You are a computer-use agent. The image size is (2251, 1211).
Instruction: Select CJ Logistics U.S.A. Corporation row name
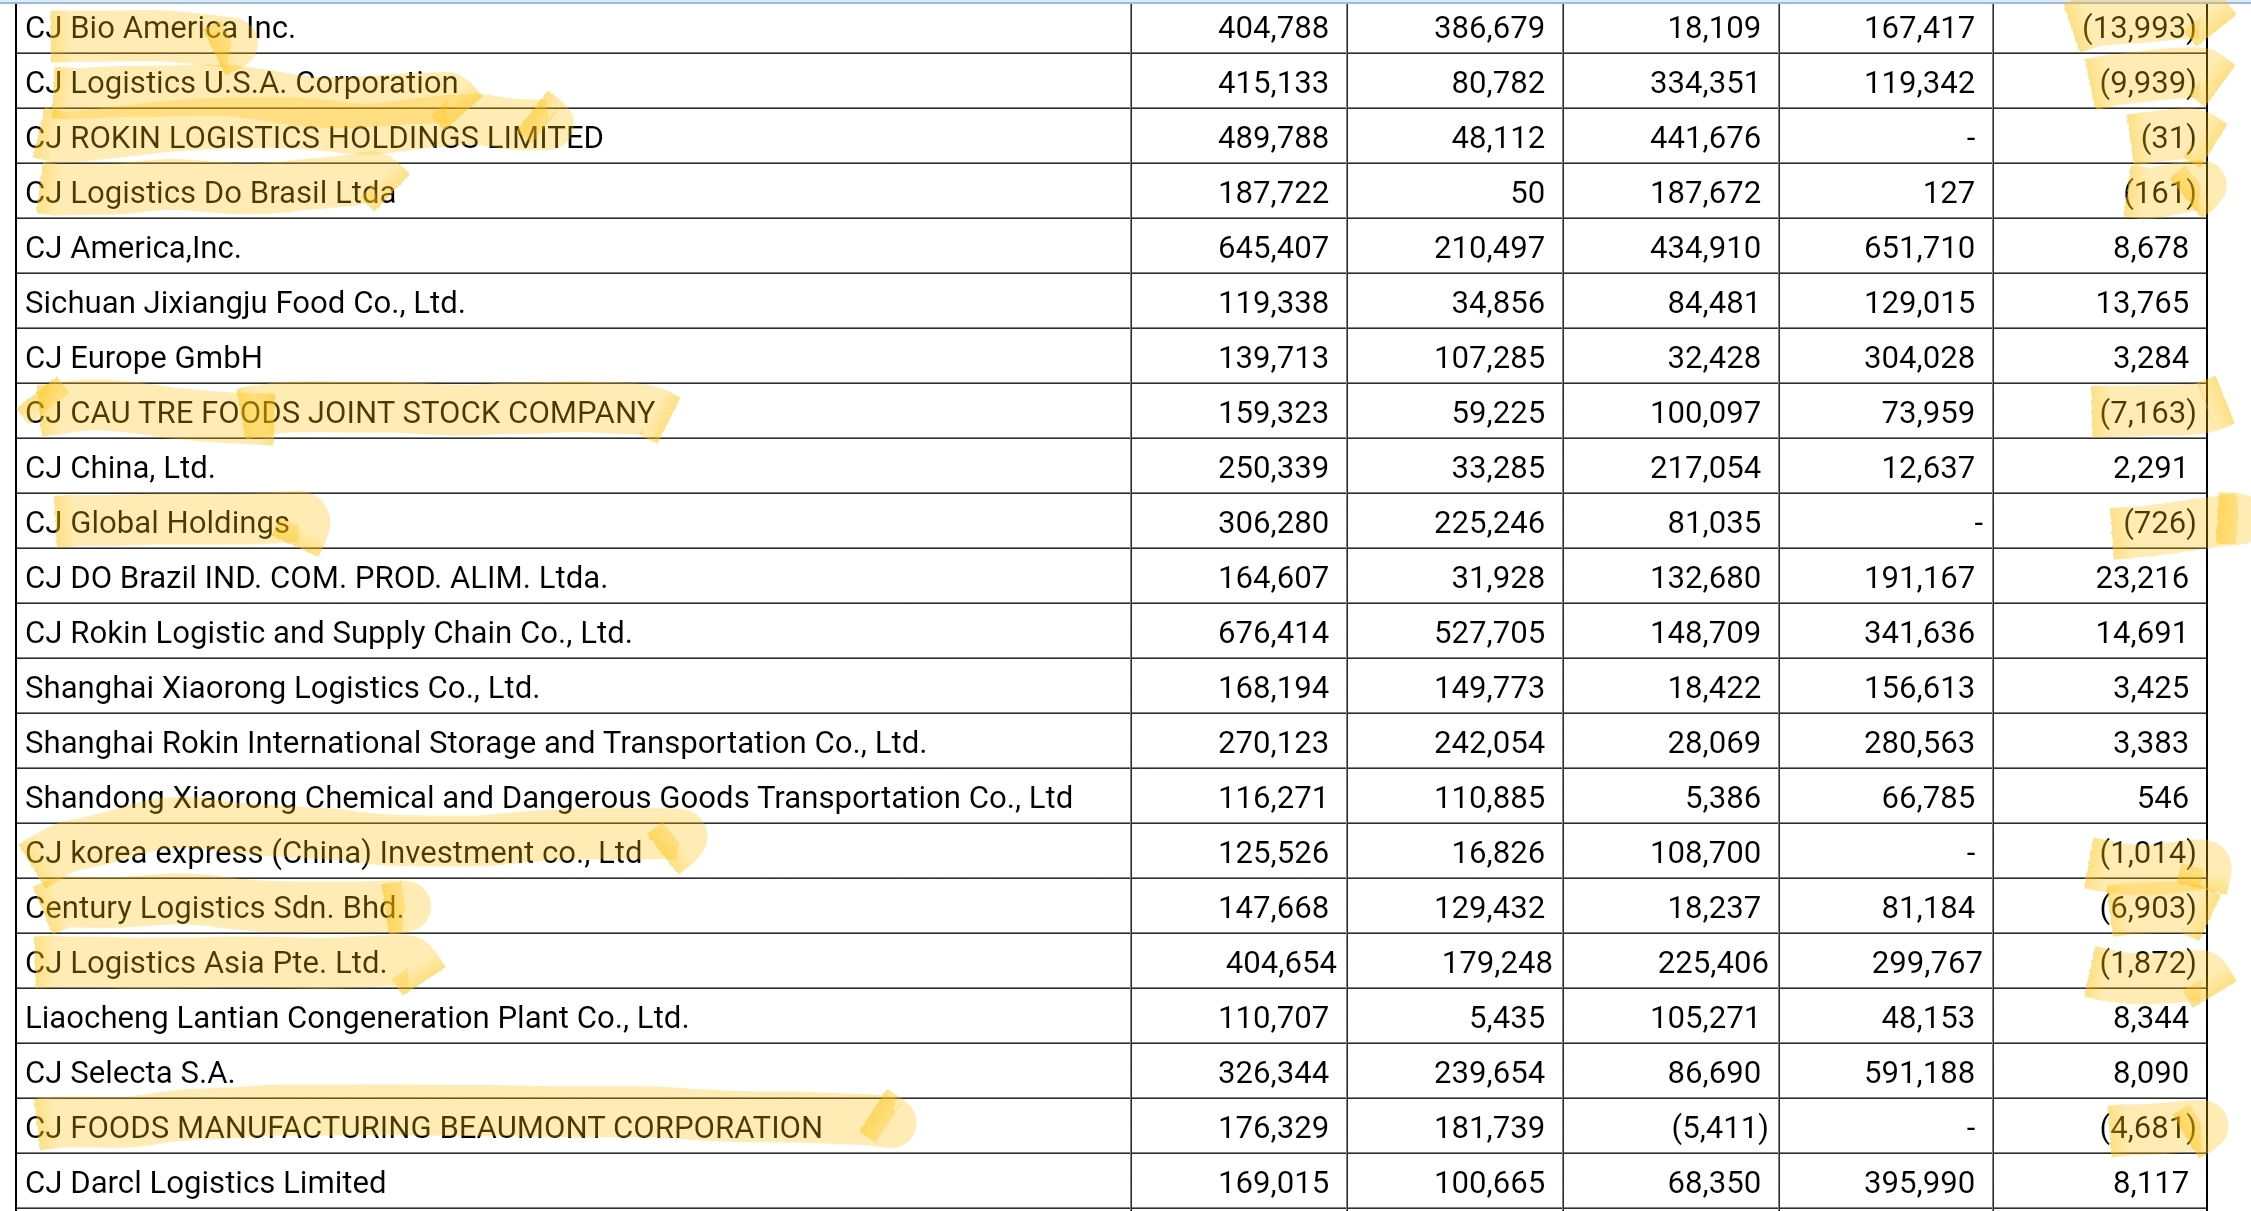[241, 83]
